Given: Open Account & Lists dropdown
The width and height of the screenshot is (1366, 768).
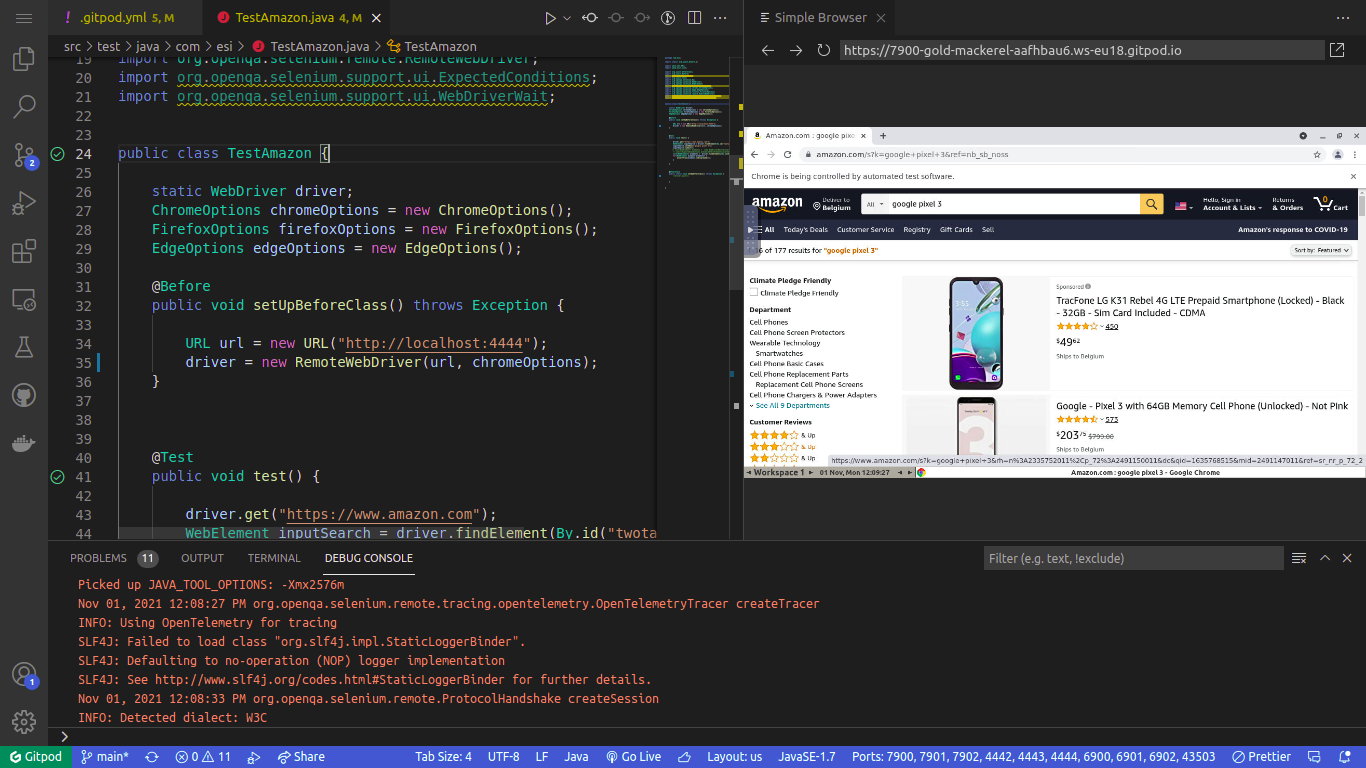Looking at the screenshot, I should tap(1232, 204).
